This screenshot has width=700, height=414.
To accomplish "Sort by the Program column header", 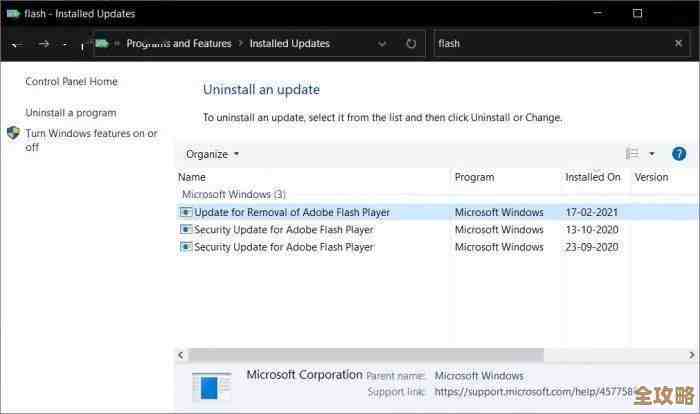I will (474, 177).
